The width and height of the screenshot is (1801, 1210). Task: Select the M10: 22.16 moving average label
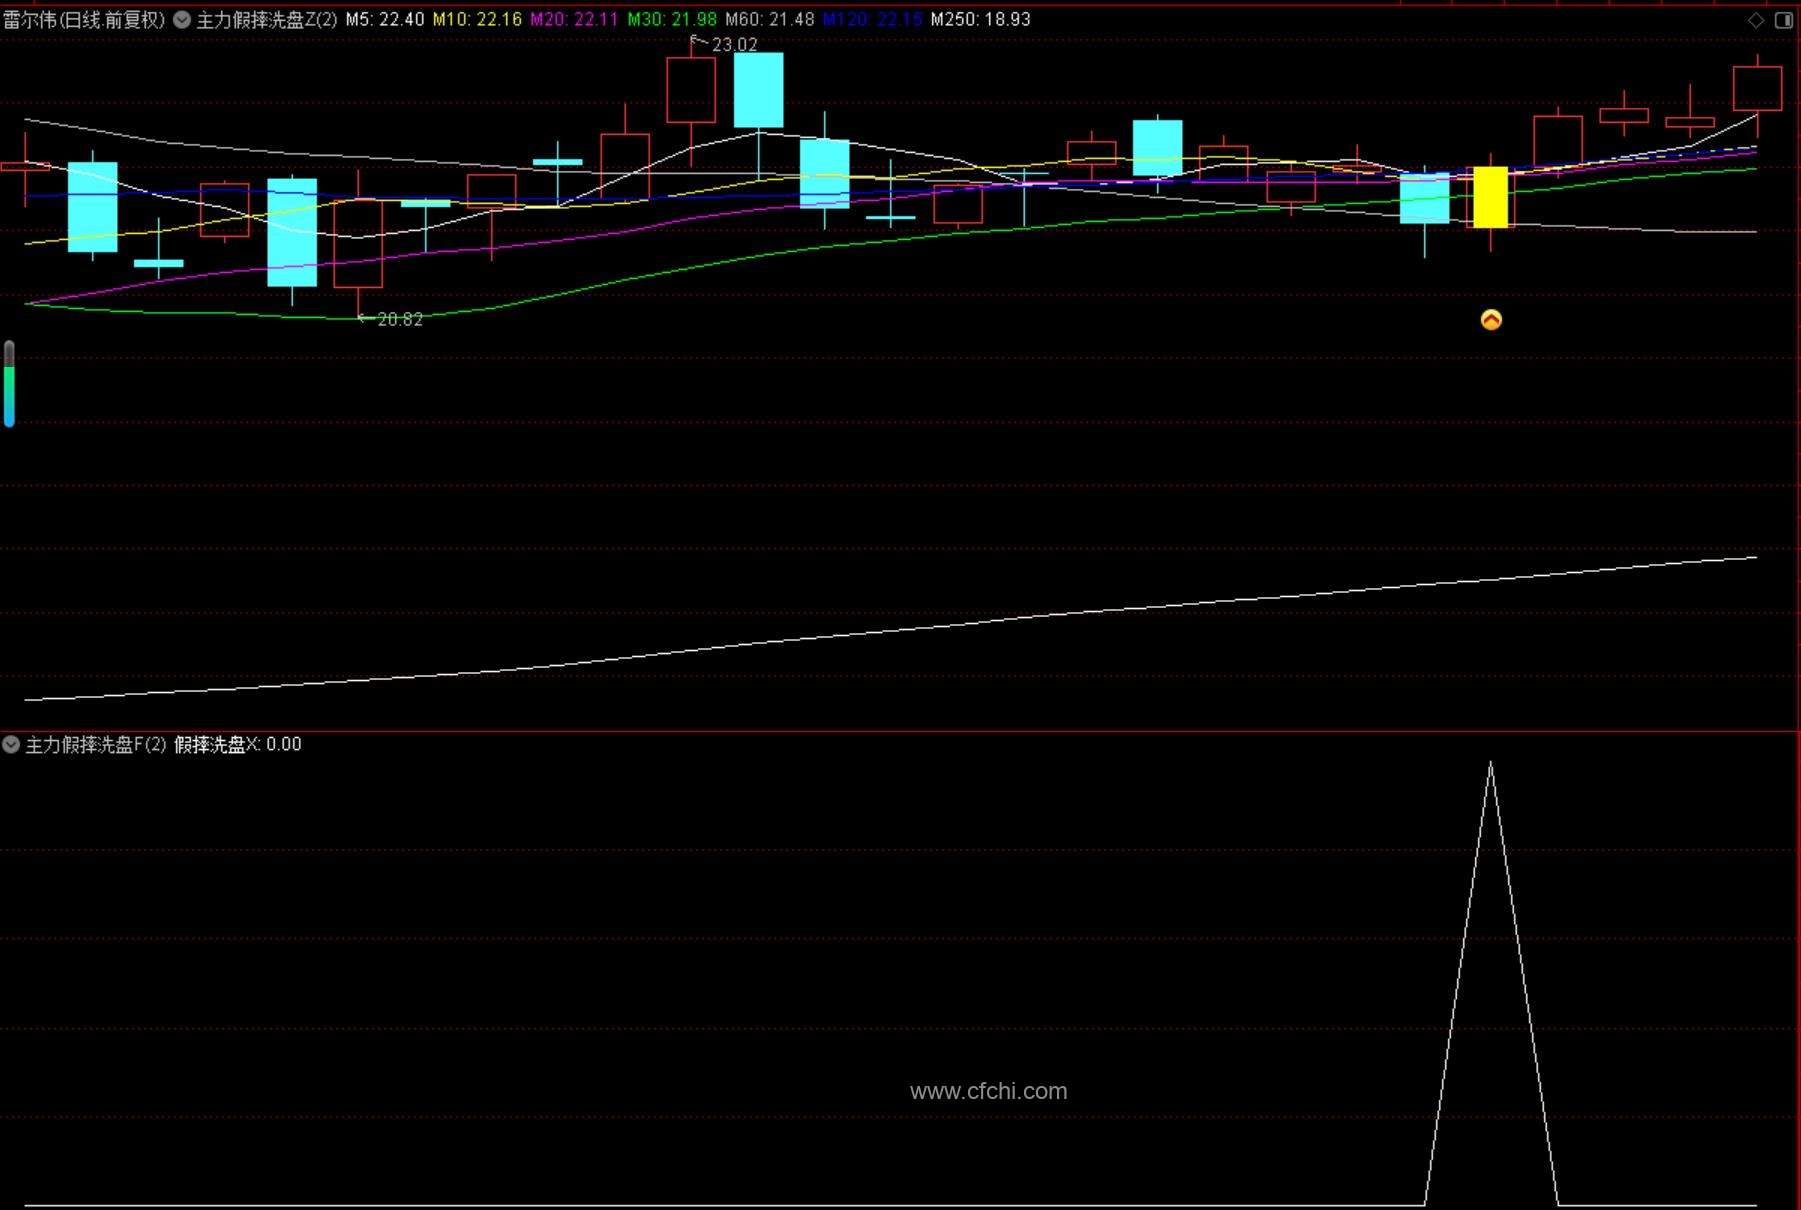click(477, 20)
